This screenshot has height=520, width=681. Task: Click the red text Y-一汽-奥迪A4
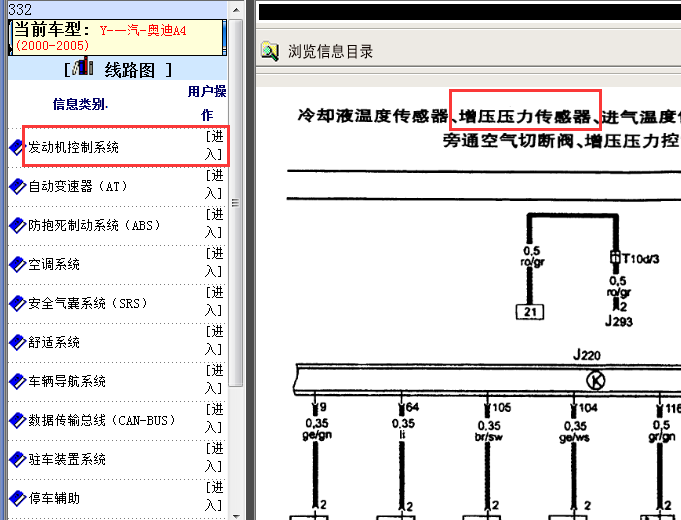point(143,30)
